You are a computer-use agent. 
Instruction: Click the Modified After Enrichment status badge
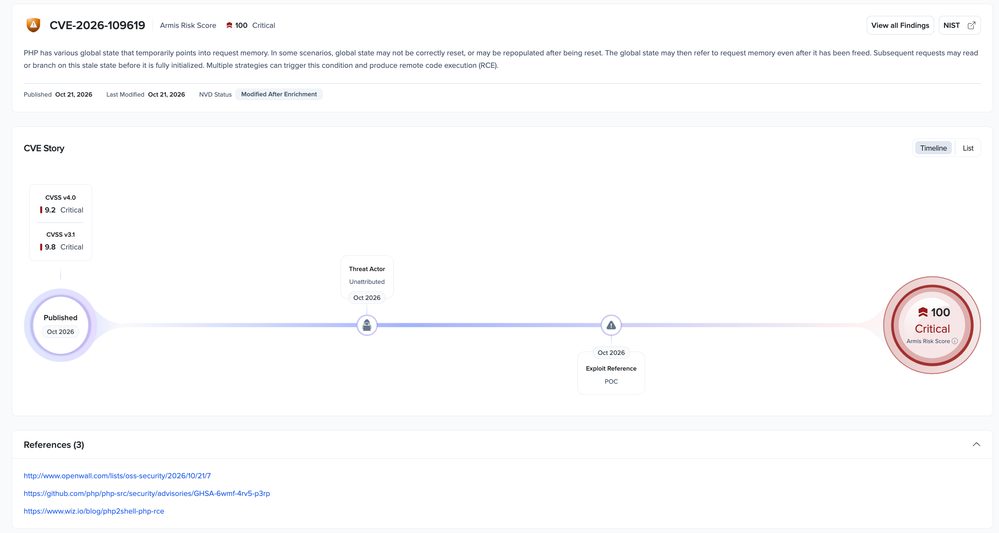click(279, 94)
